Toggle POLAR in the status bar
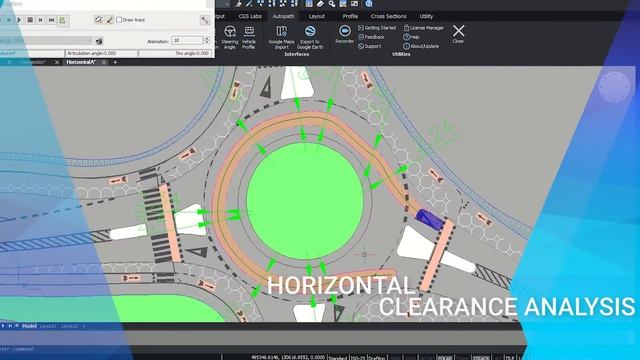640x360 pixels. (x=444, y=358)
